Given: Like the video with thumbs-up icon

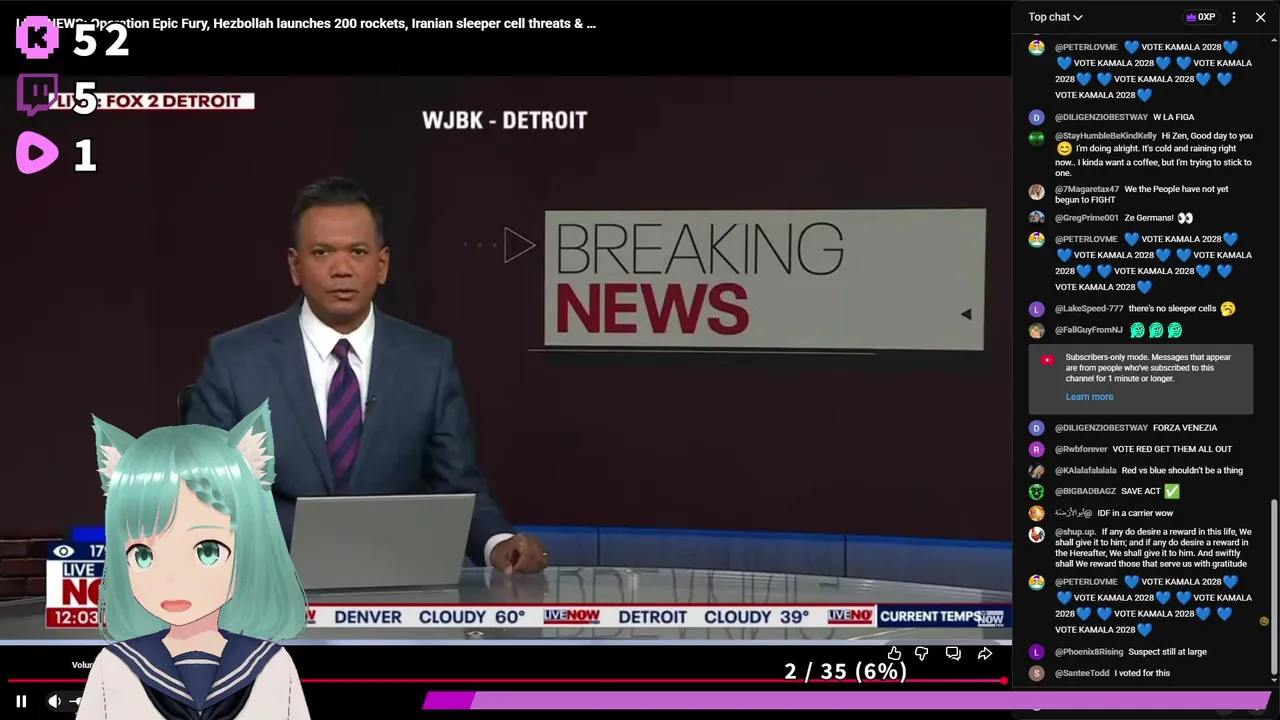Looking at the screenshot, I should tap(894, 653).
